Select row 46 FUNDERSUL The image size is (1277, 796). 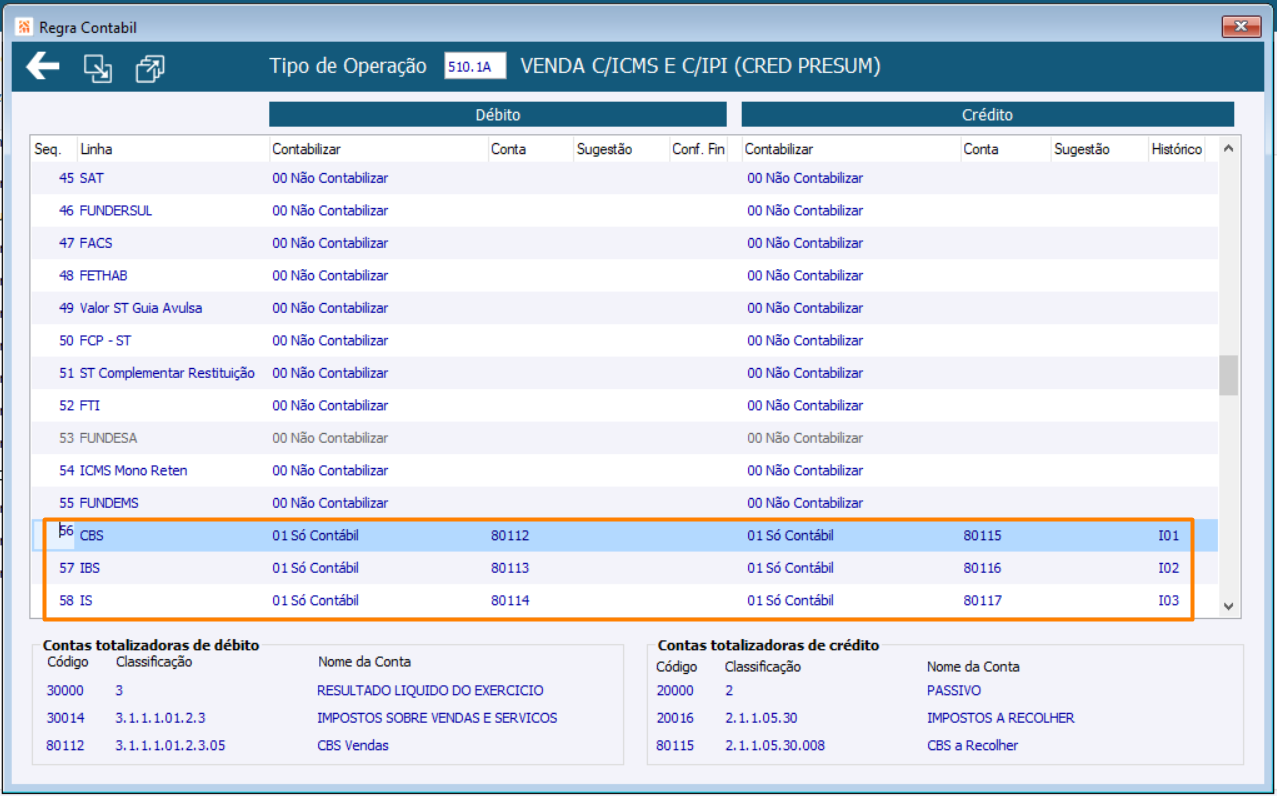click(625, 211)
